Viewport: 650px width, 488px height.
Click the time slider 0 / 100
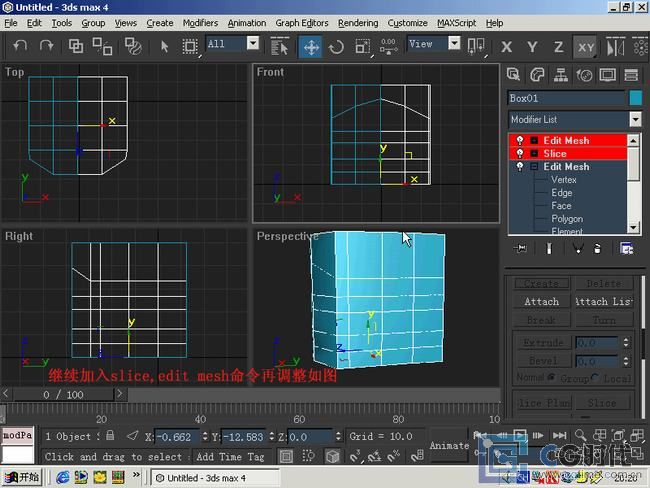click(63, 394)
